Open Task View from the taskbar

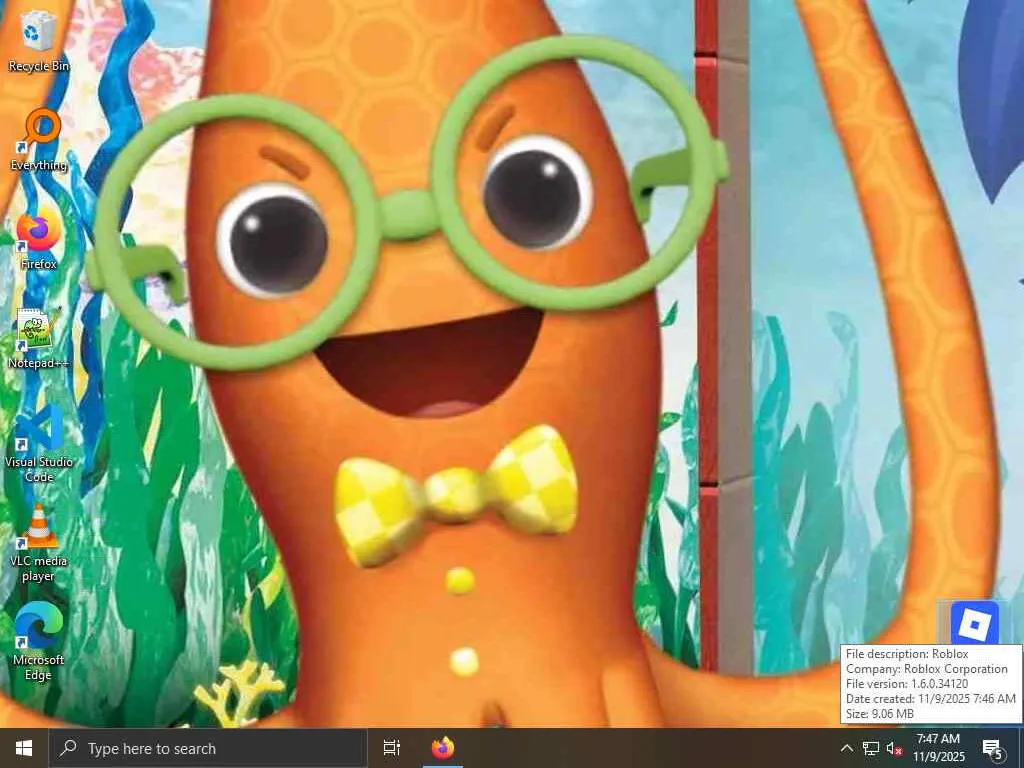pyautogui.click(x=391, y=748)
